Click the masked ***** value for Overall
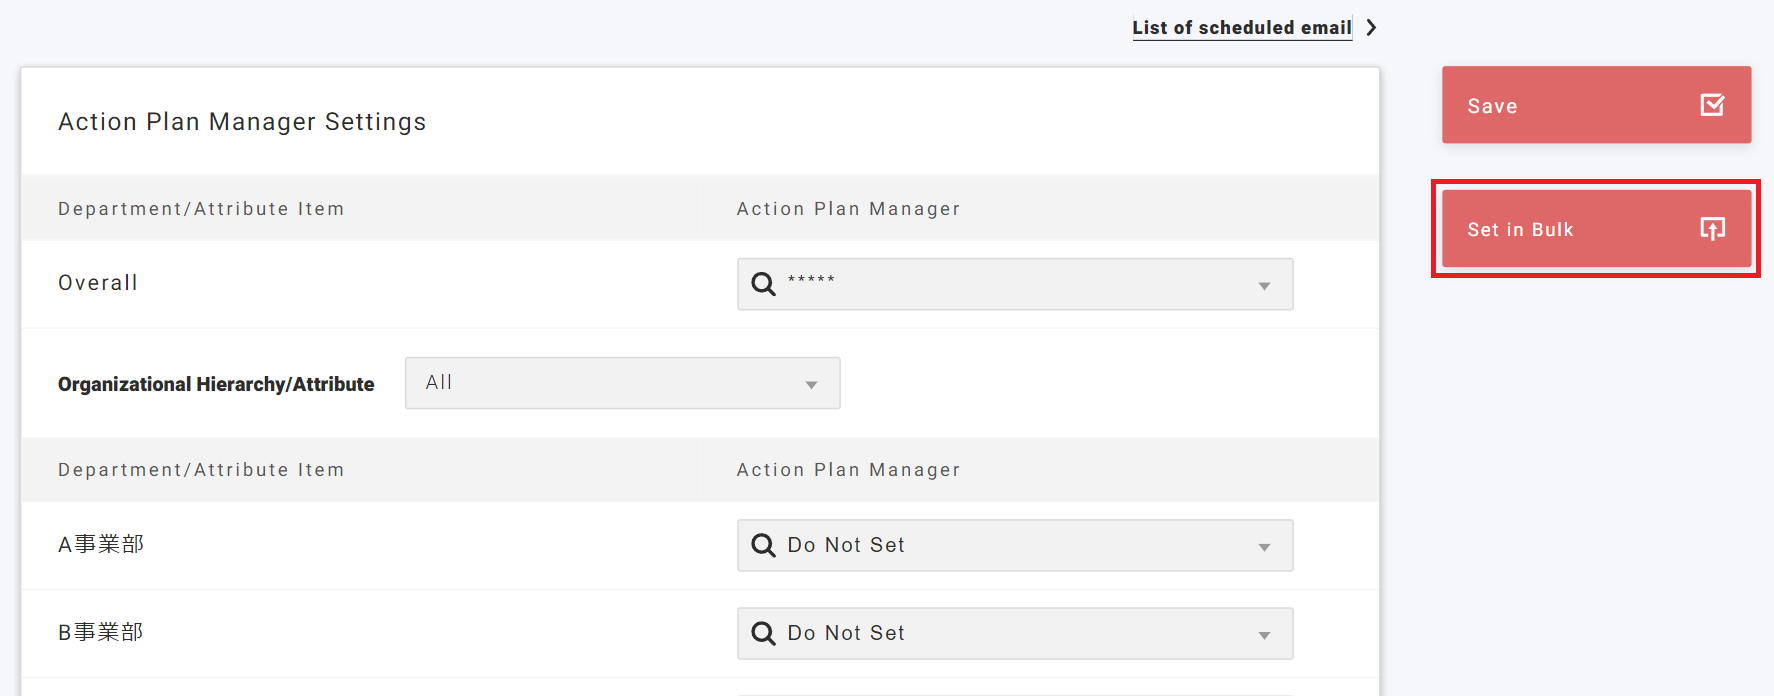 tap(811, 281)
